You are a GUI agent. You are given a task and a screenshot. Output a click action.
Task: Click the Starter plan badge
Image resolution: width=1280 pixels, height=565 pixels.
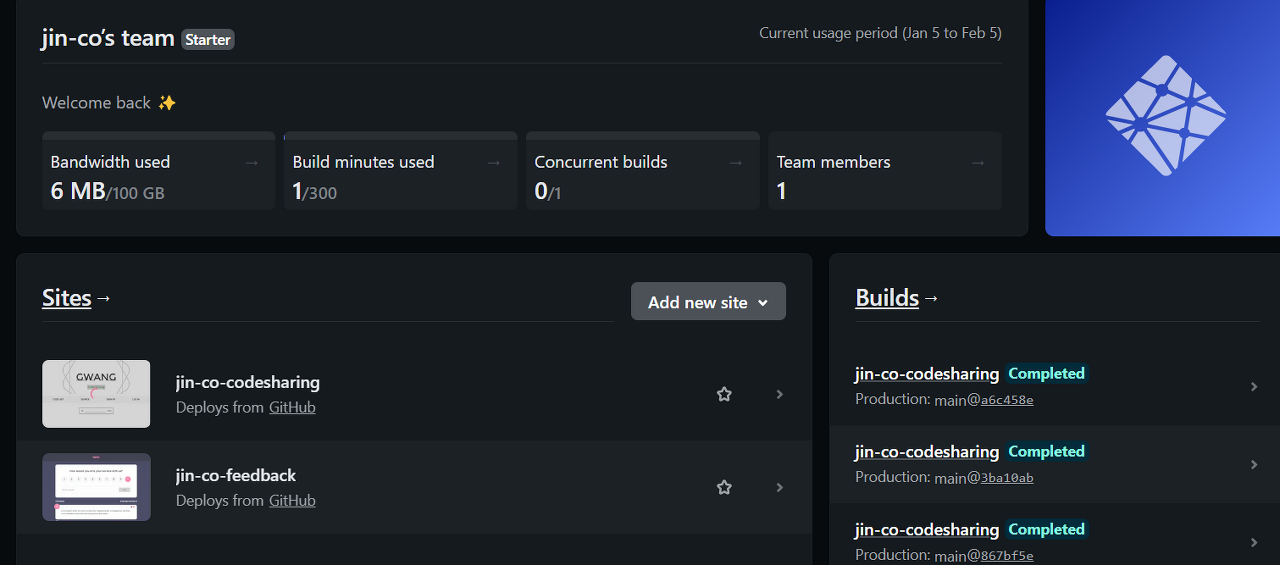(208, 40)
